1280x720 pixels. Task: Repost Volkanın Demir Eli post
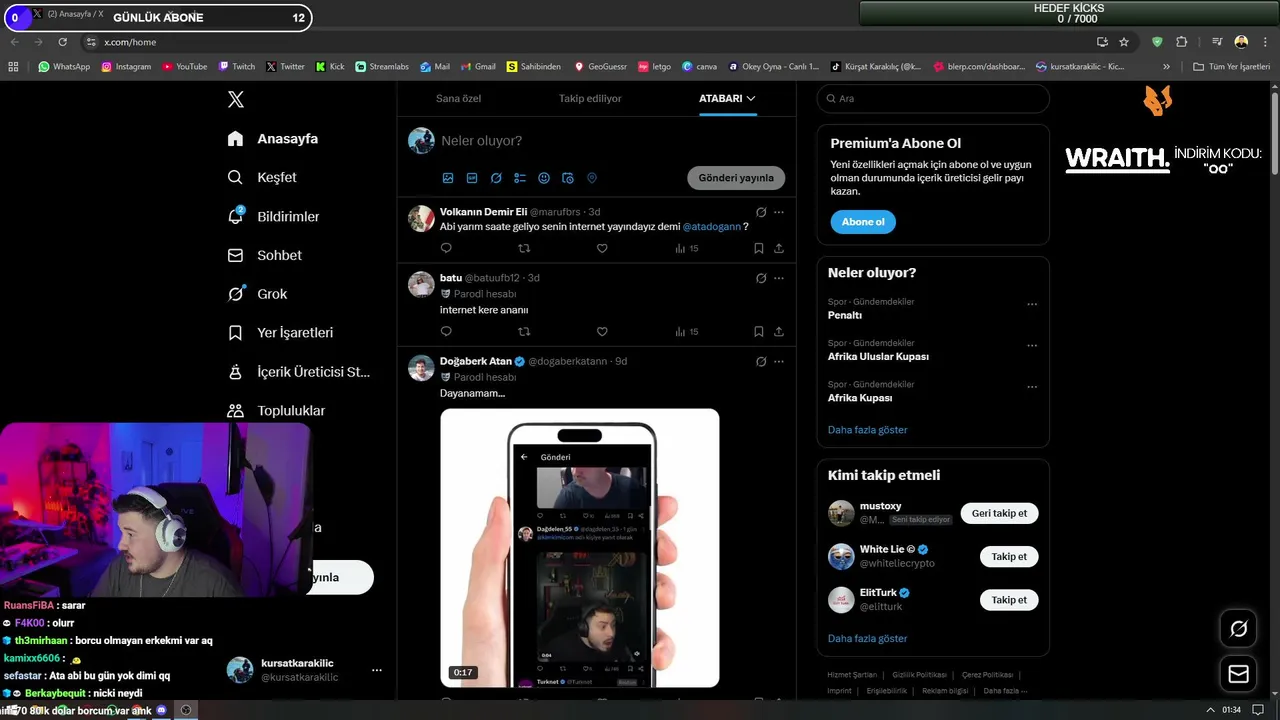pos(524,248)
